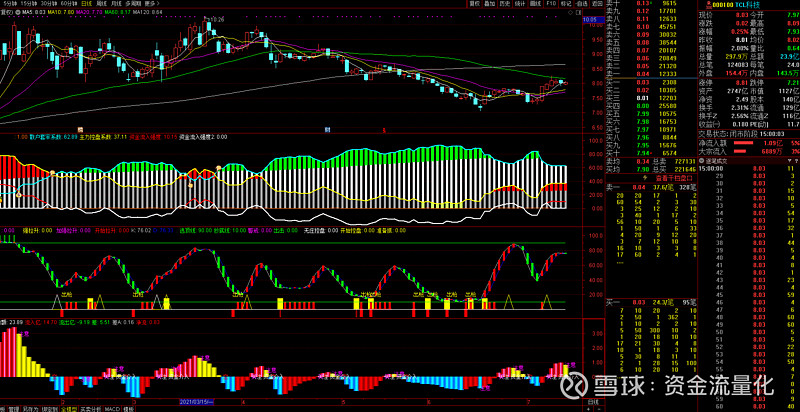Open the 历史 history button
The width and height of the screenshot is (800, 412).
[505, 4]
